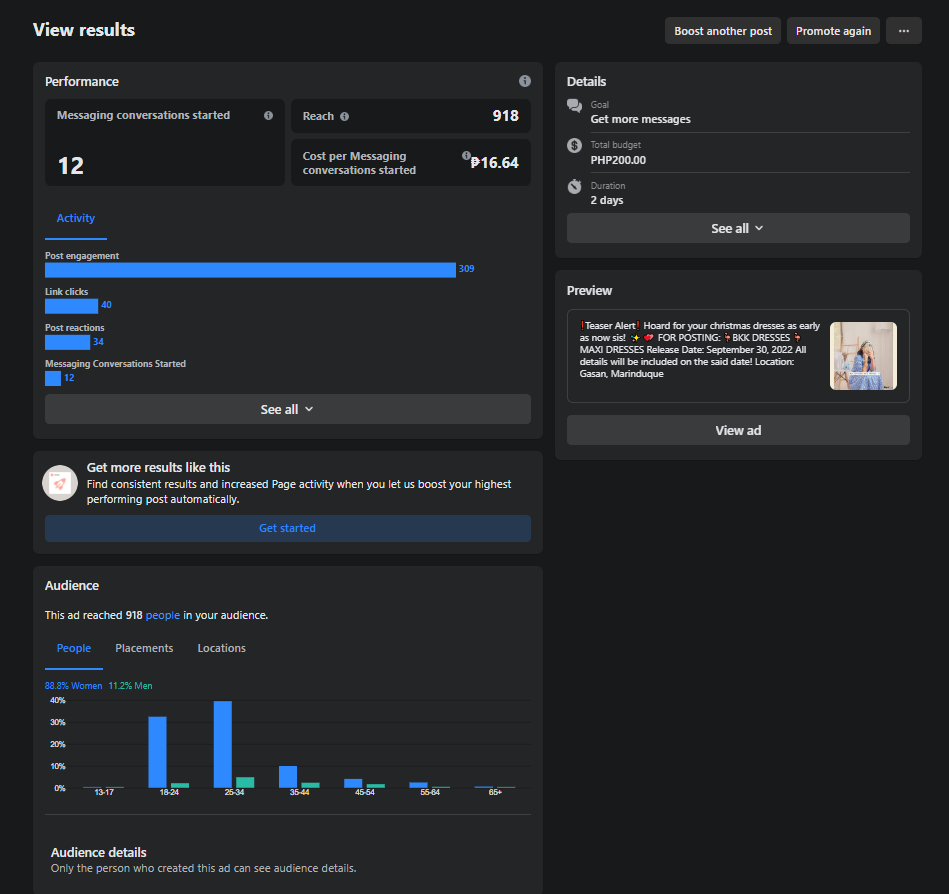Image resolution: width=949 pixels, height=894 pixels.
Task: Select the Activity tab
Action: 76,219
